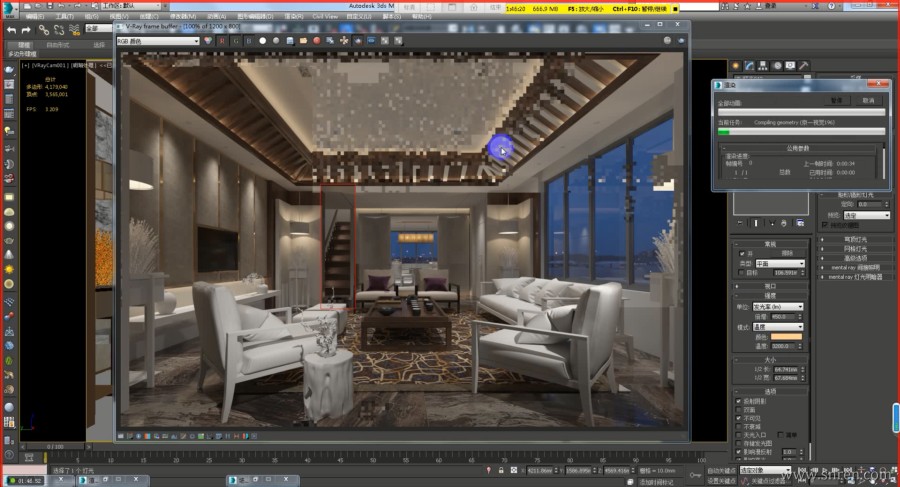Collapse the 选项 (Options) rollout header

(770, 392)
